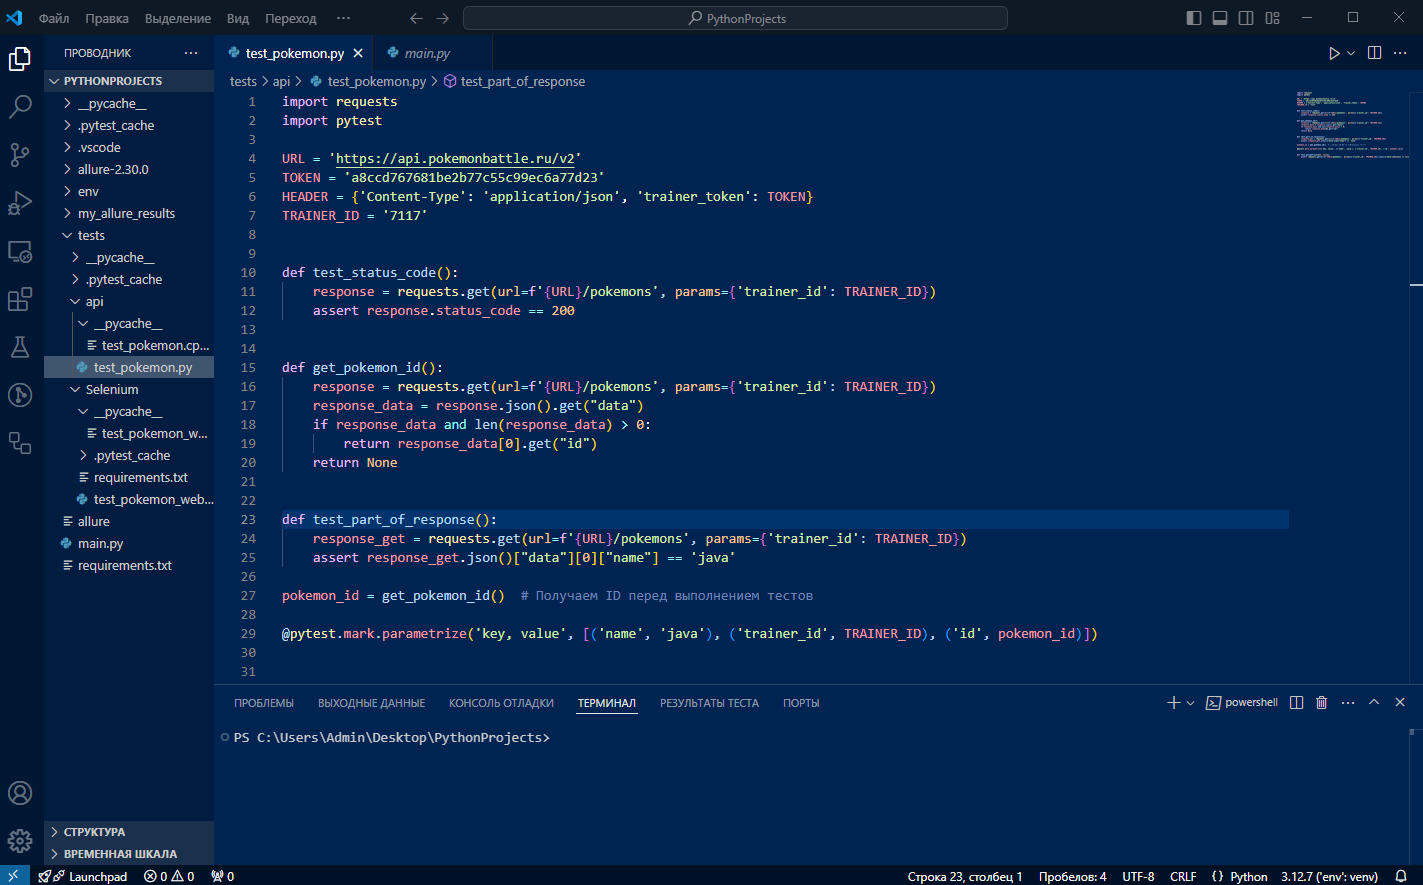Open the Accounts menu icon
1423x885 pixels.
pyautogui.click(x=20, y=793)
